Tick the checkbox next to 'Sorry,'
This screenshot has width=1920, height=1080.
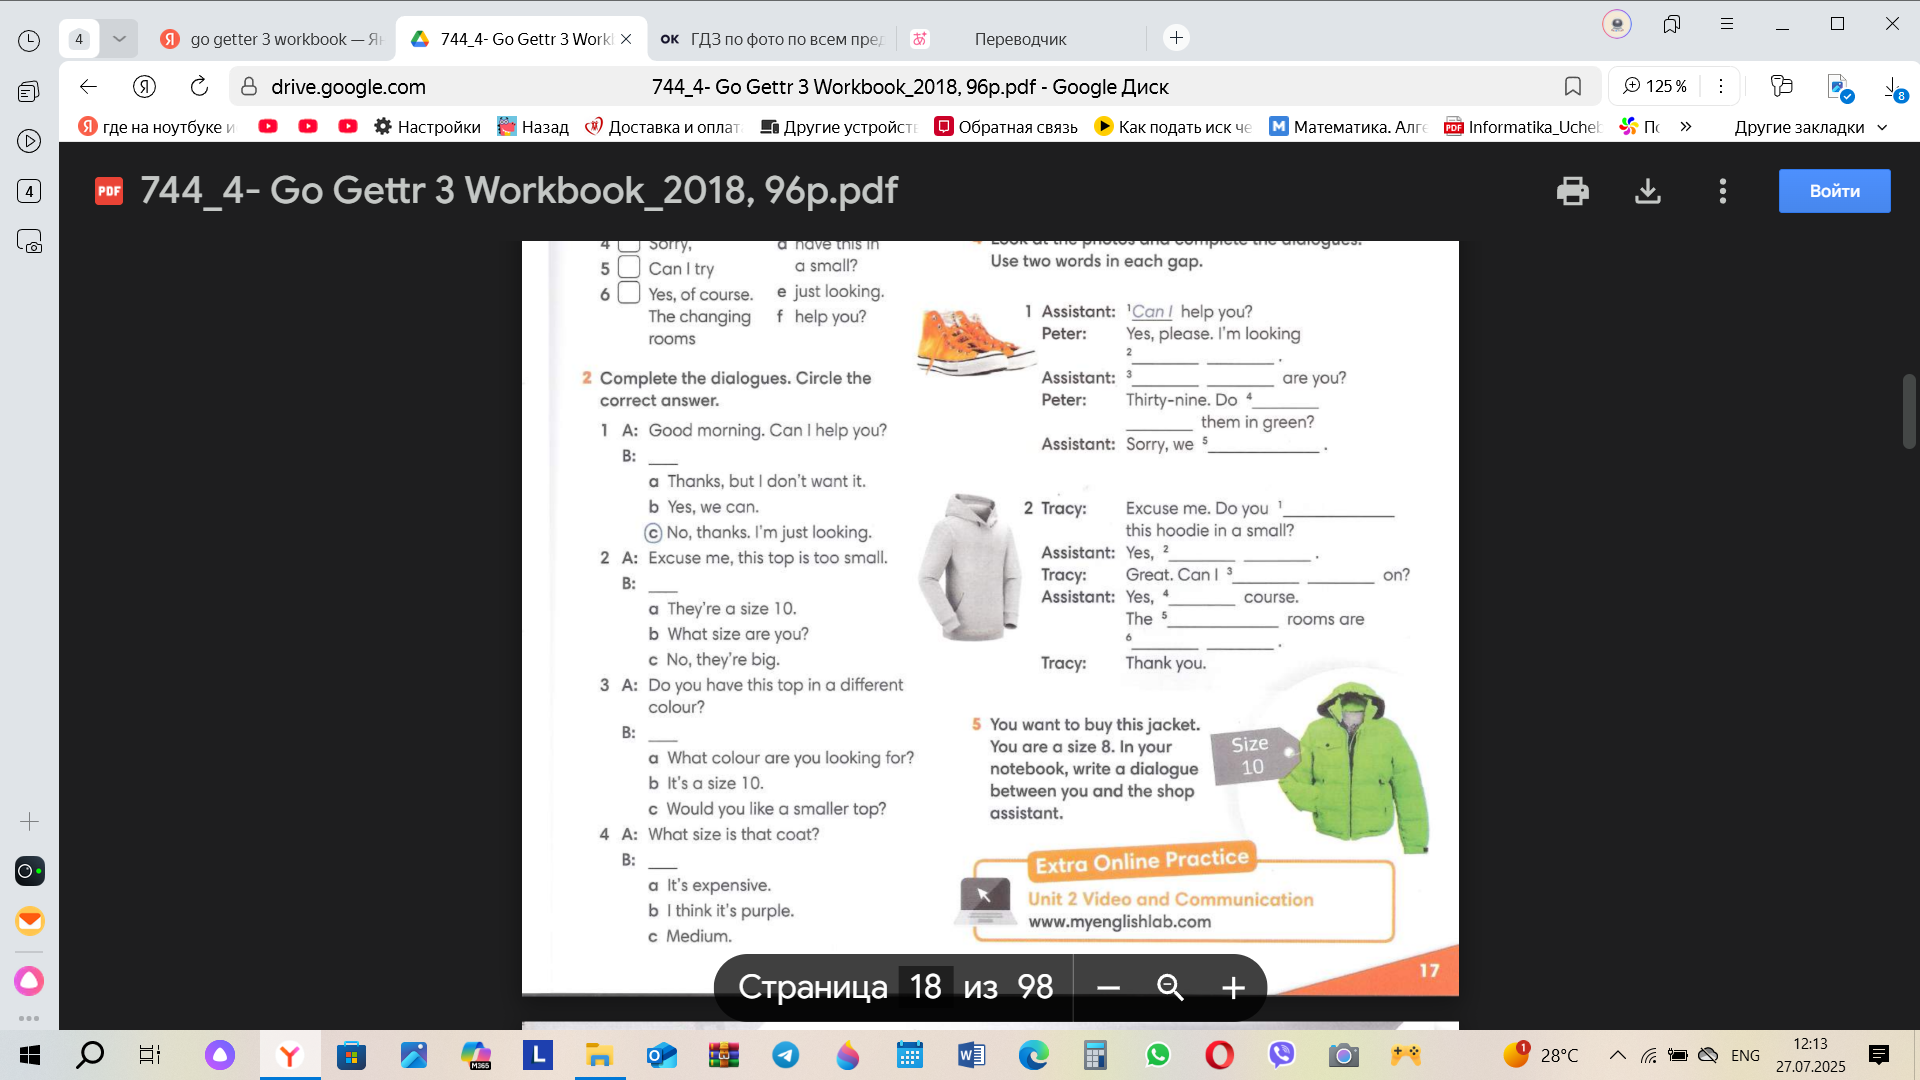[x=628, y=245]
